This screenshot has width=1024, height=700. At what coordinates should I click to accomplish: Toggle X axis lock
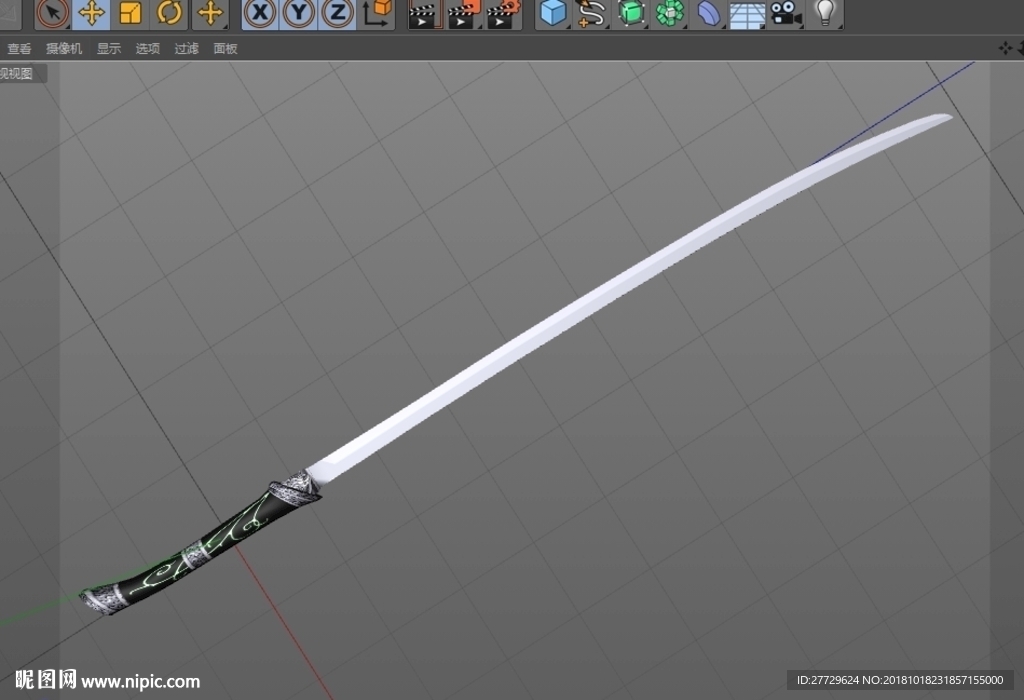(x=260, y=13)
